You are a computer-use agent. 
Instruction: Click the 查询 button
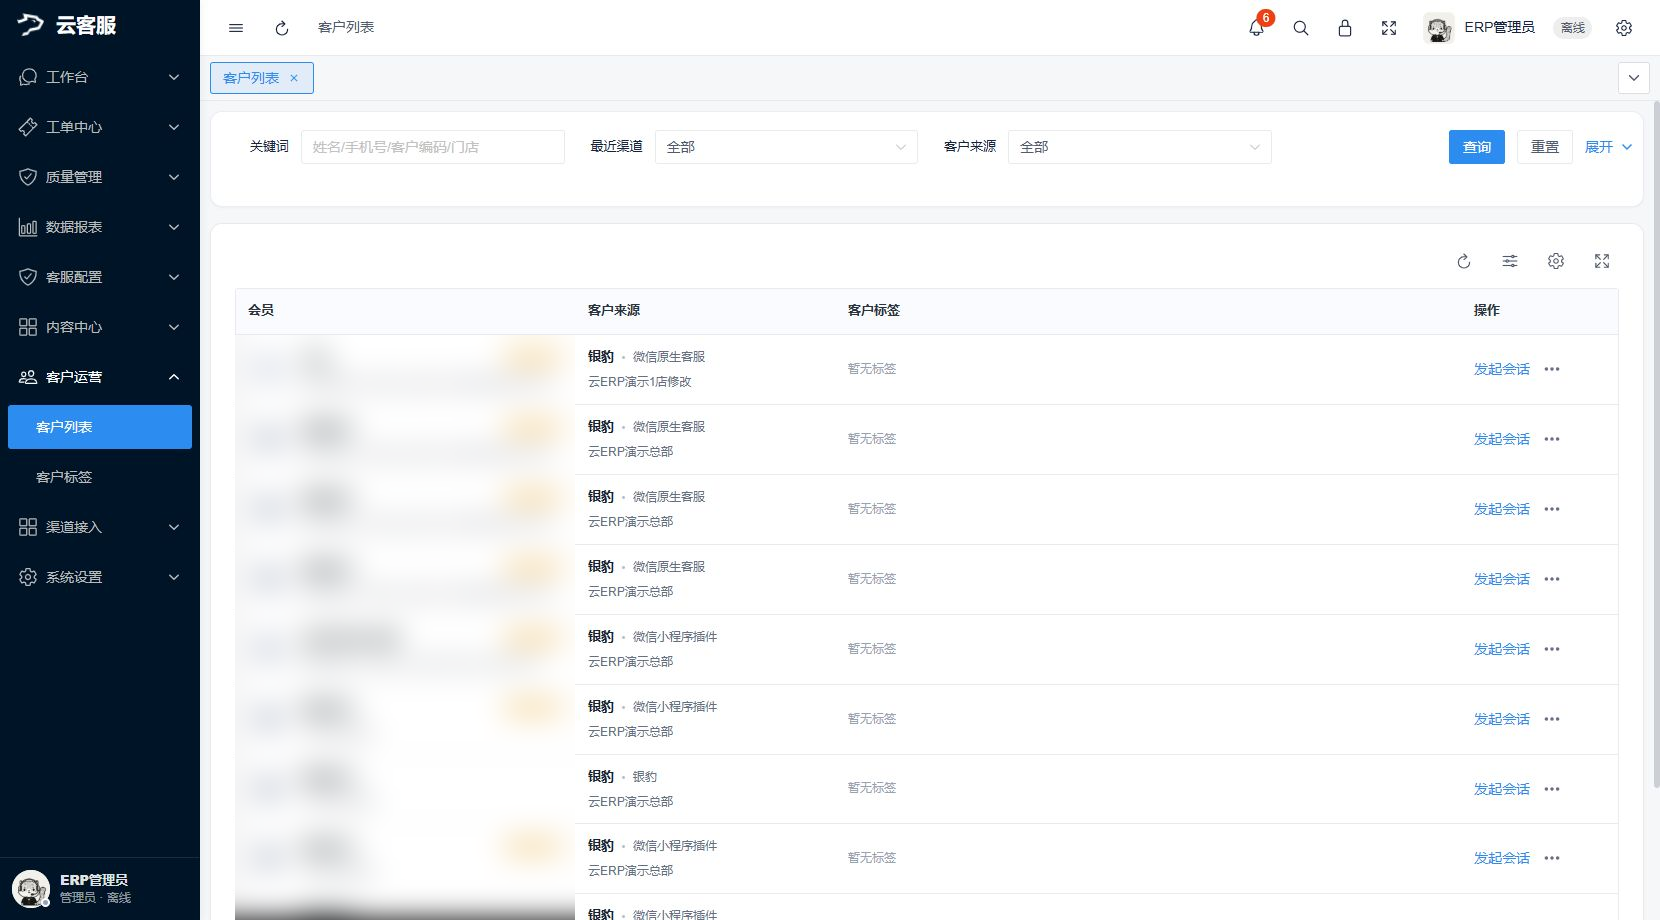1477,147
